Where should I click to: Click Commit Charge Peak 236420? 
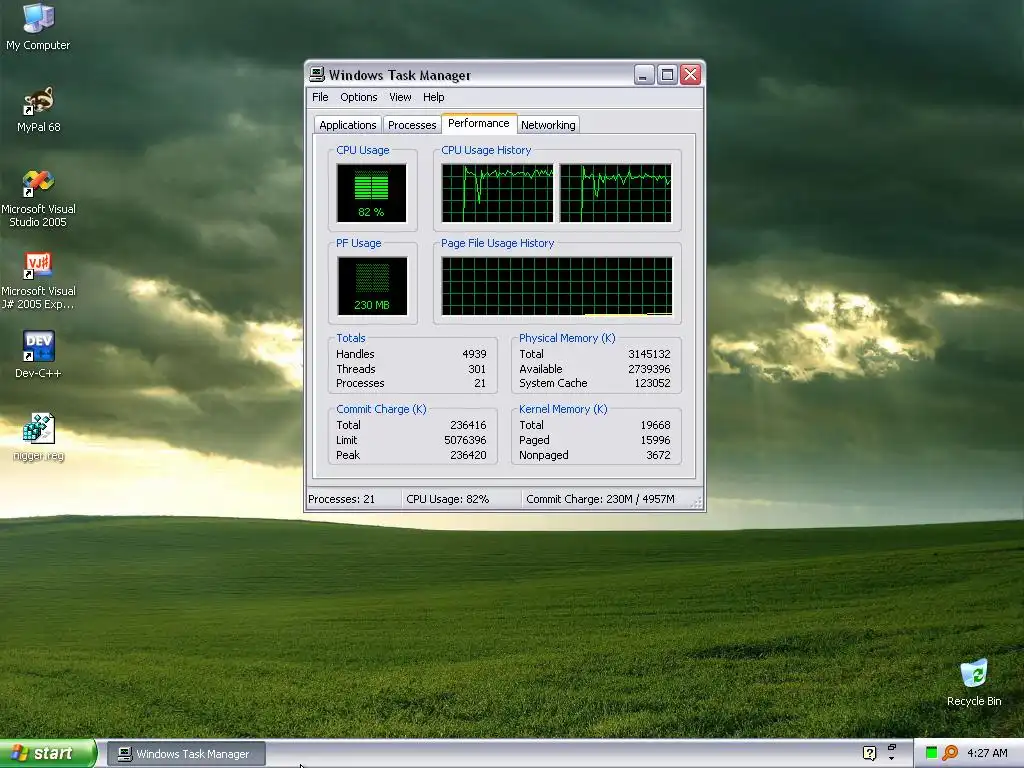click(x=468, y=455)
